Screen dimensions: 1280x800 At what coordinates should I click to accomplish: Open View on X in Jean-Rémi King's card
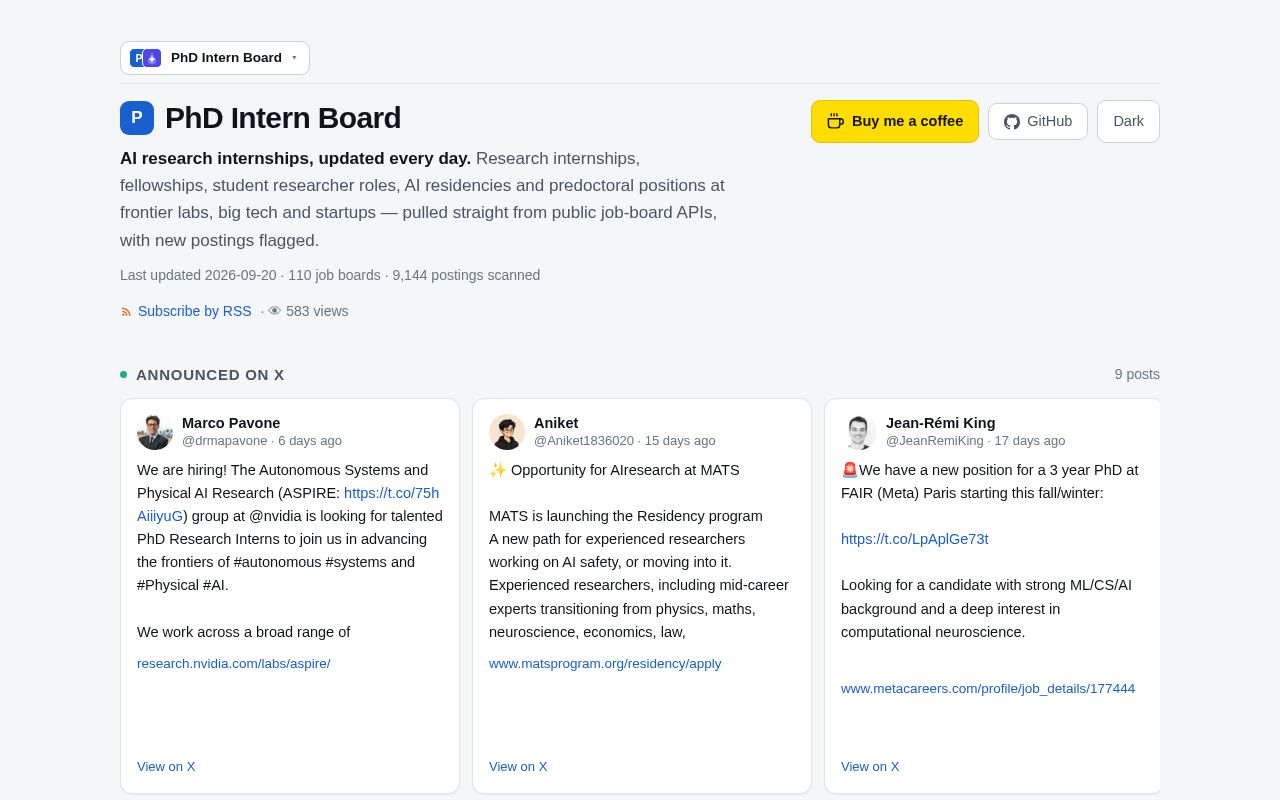point(870,766)
